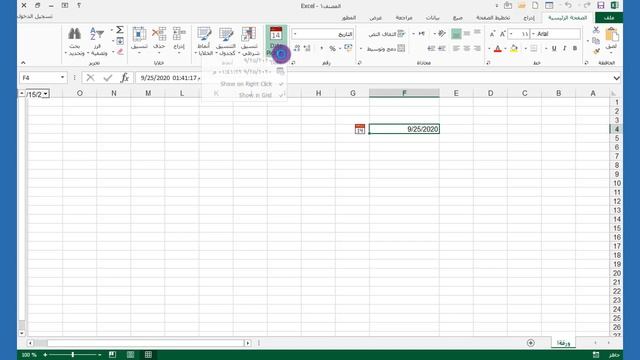Switch to the Home ribbon tab

tap(567, 18)
